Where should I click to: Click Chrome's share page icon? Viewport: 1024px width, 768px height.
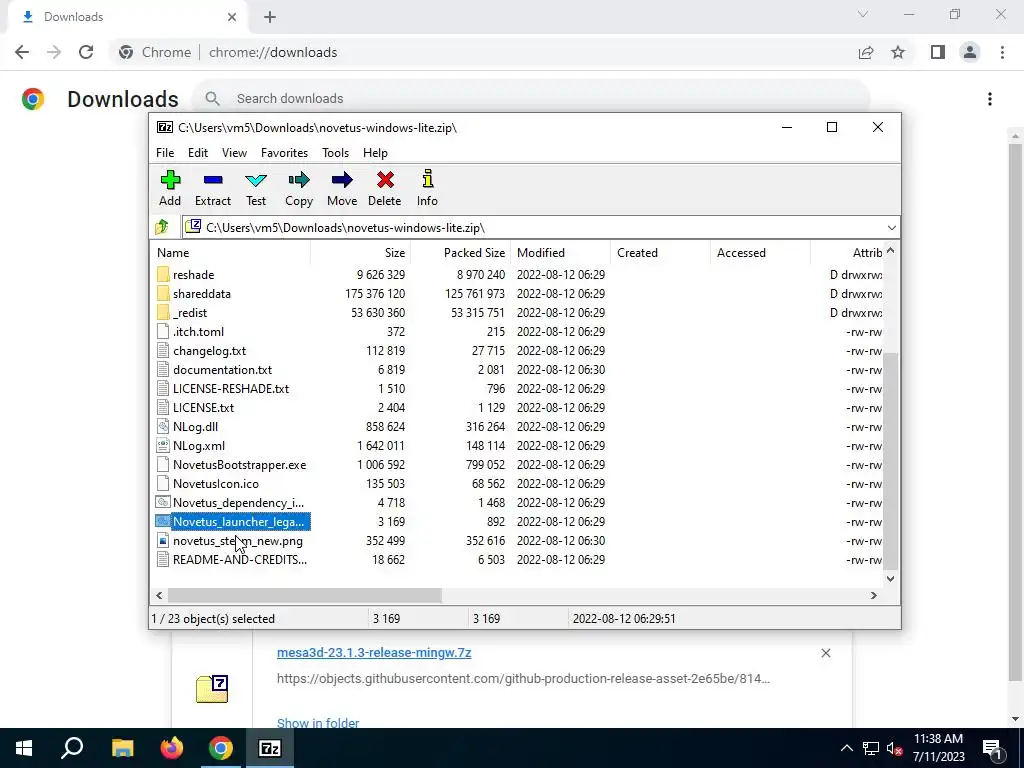click(866, 52)
